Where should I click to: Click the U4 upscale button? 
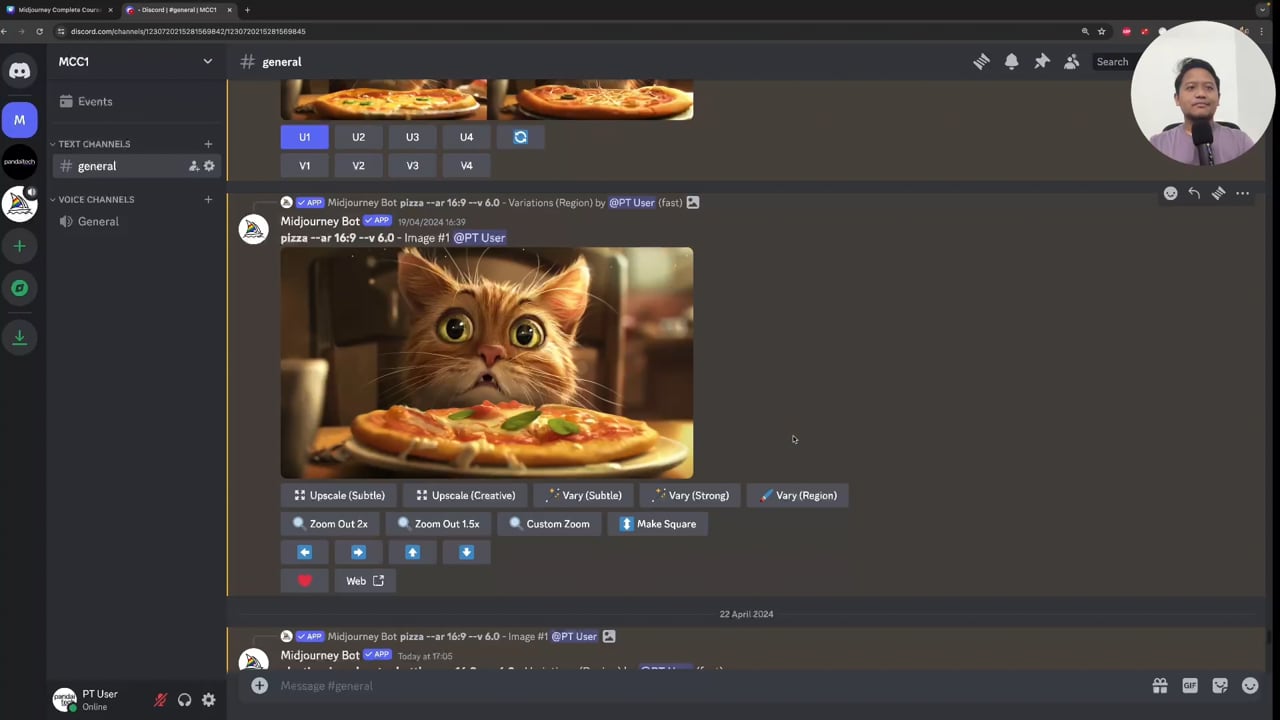(466, 137)
